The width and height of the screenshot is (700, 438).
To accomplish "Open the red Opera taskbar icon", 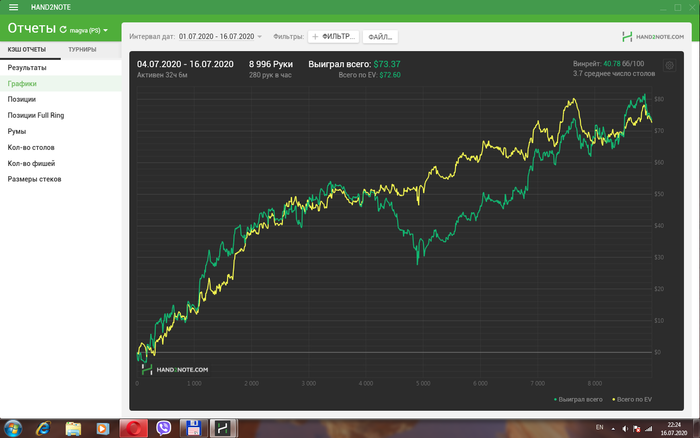I will 133,429.
